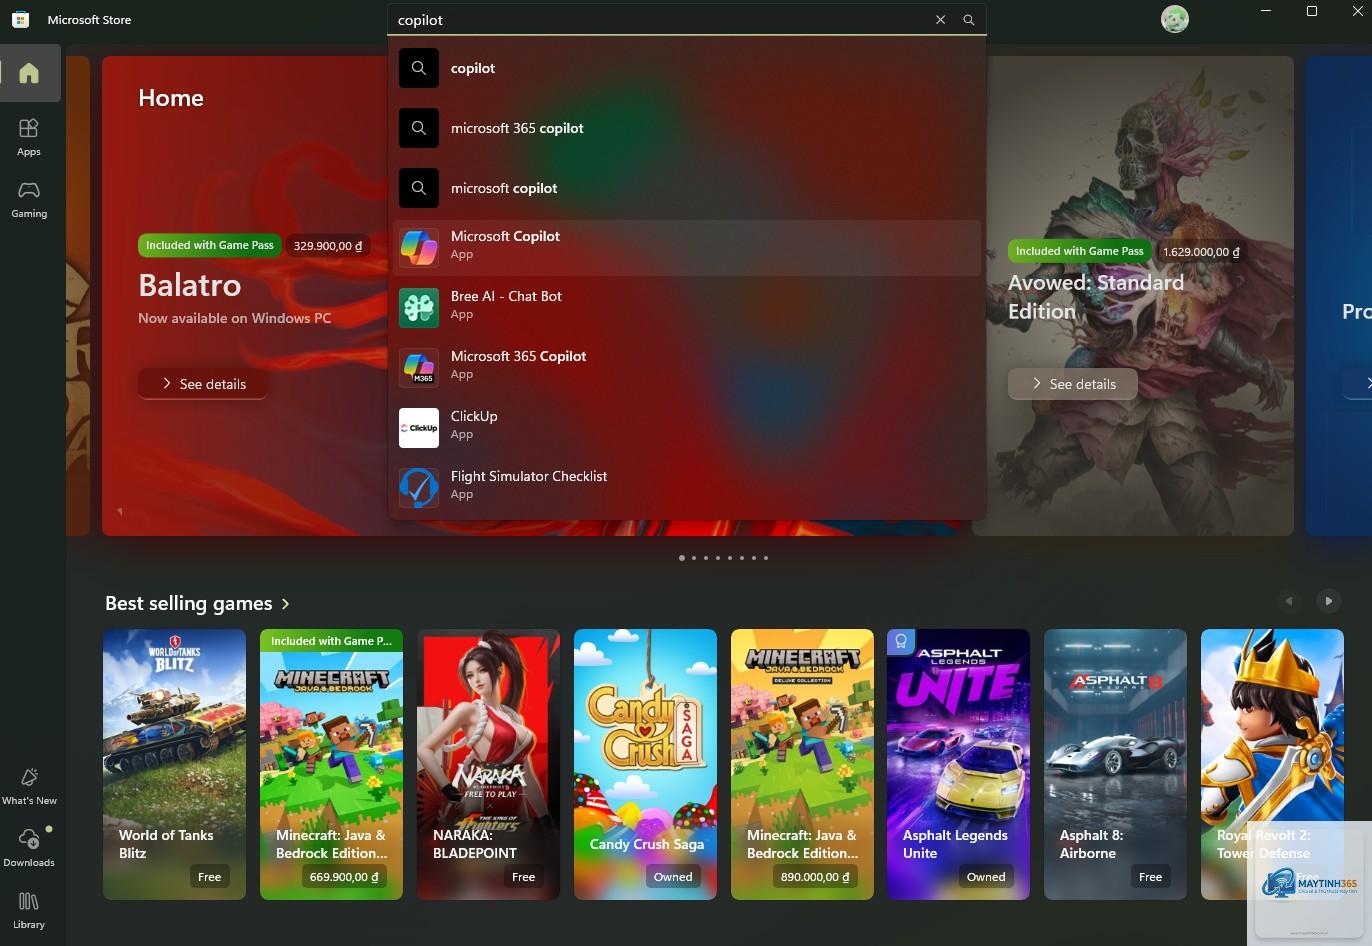Screen dimensions: 1372x946
Task: Open Royal Revolt 2: Tower Defense card
Action: click(x=1272, y=764)
